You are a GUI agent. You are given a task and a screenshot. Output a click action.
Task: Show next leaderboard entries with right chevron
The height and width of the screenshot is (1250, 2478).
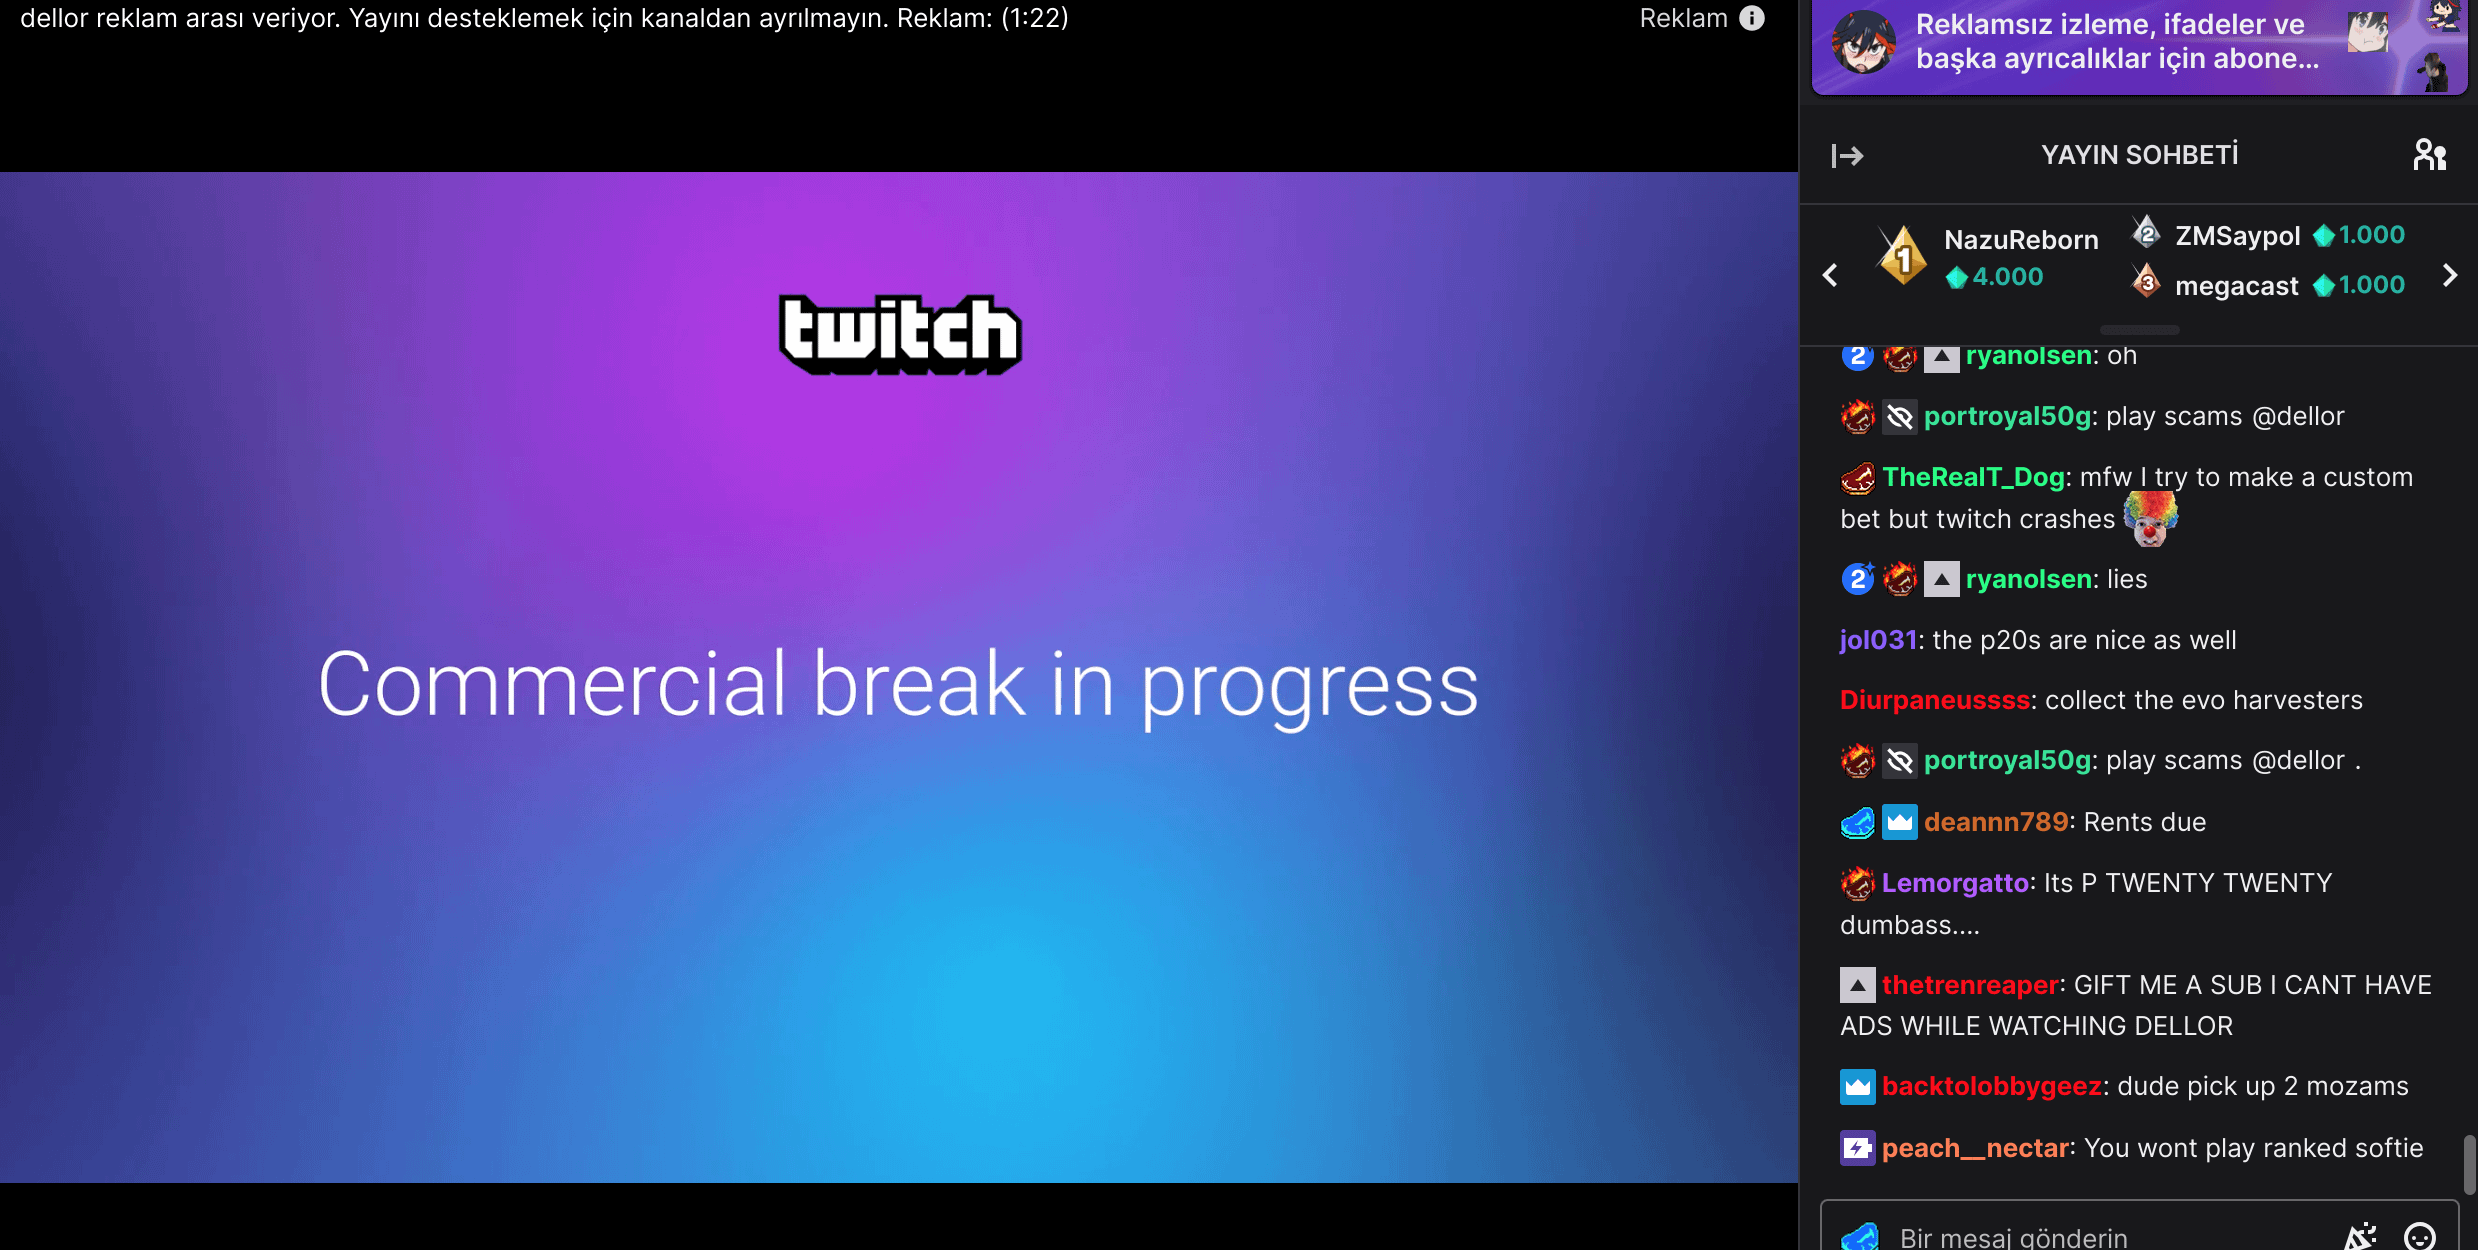tap(2450, 275)
